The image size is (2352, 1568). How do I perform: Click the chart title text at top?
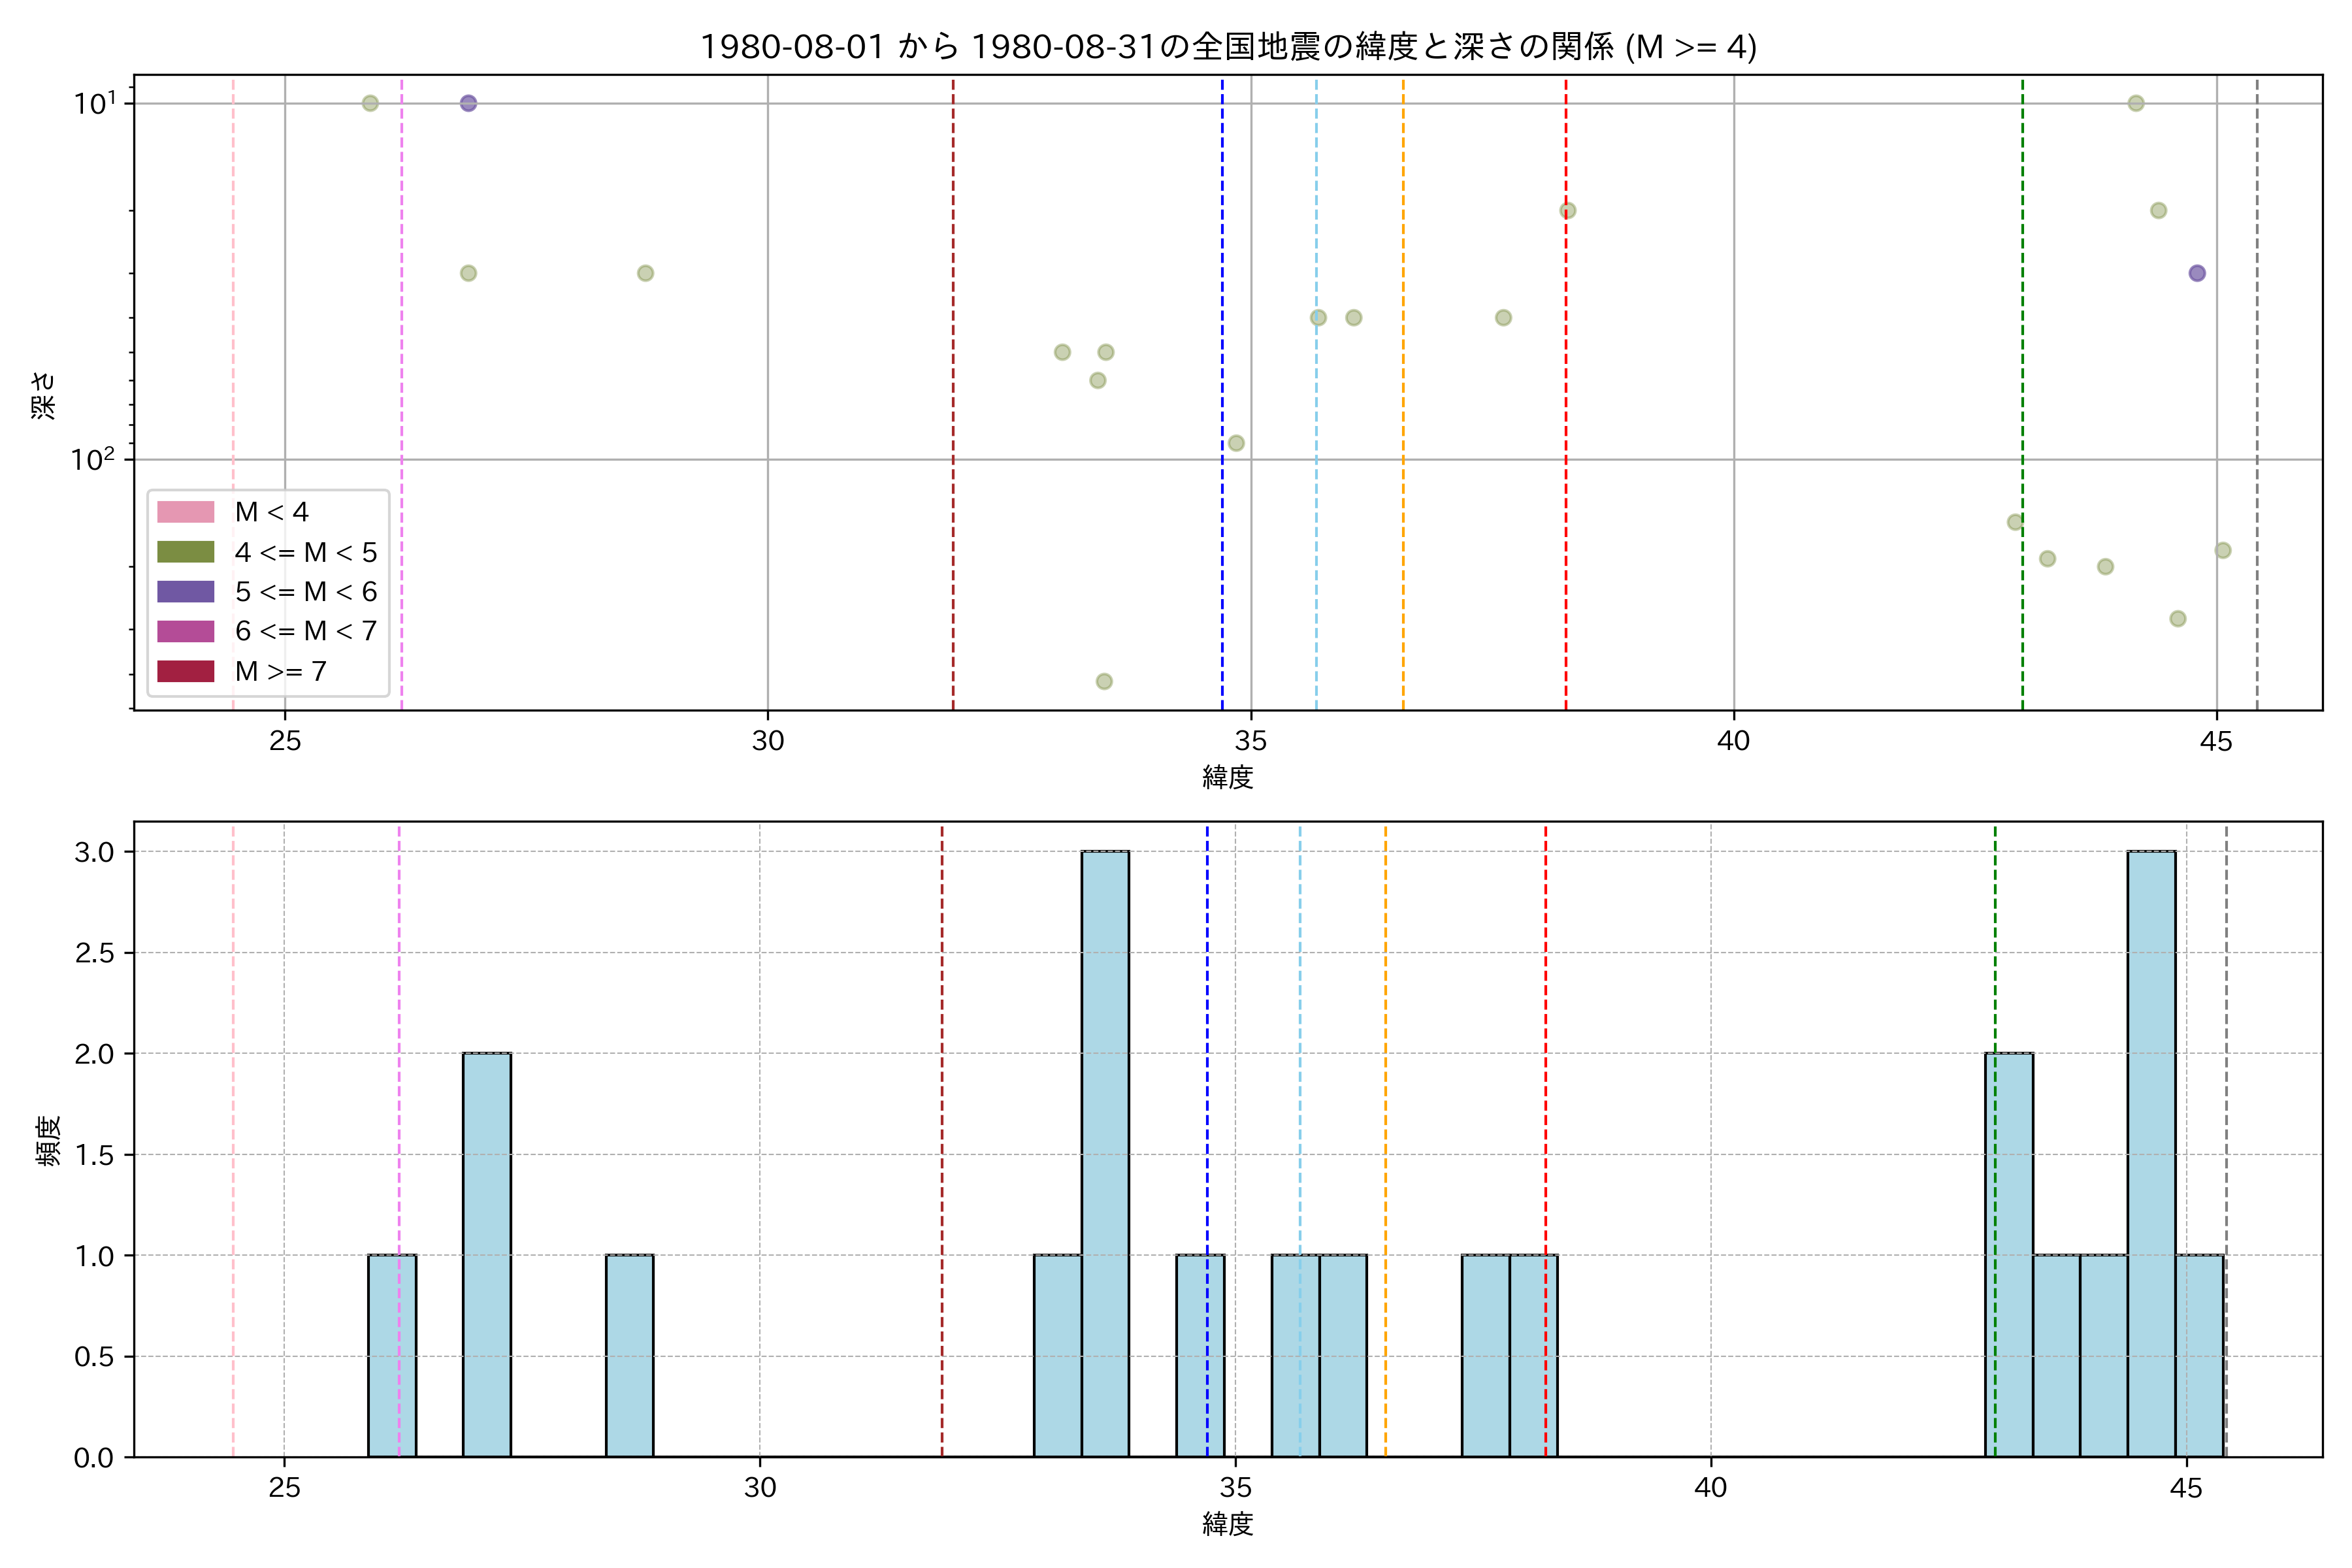pos(1227,47)
